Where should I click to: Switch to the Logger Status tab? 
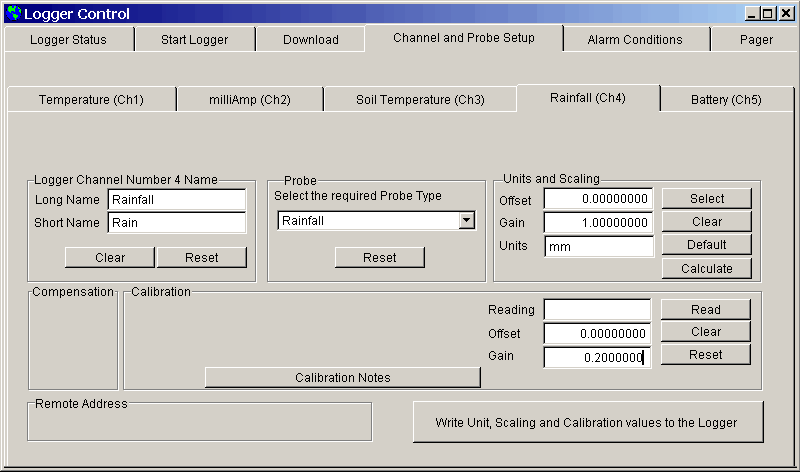pyautogui.click(x=68, y=40)
